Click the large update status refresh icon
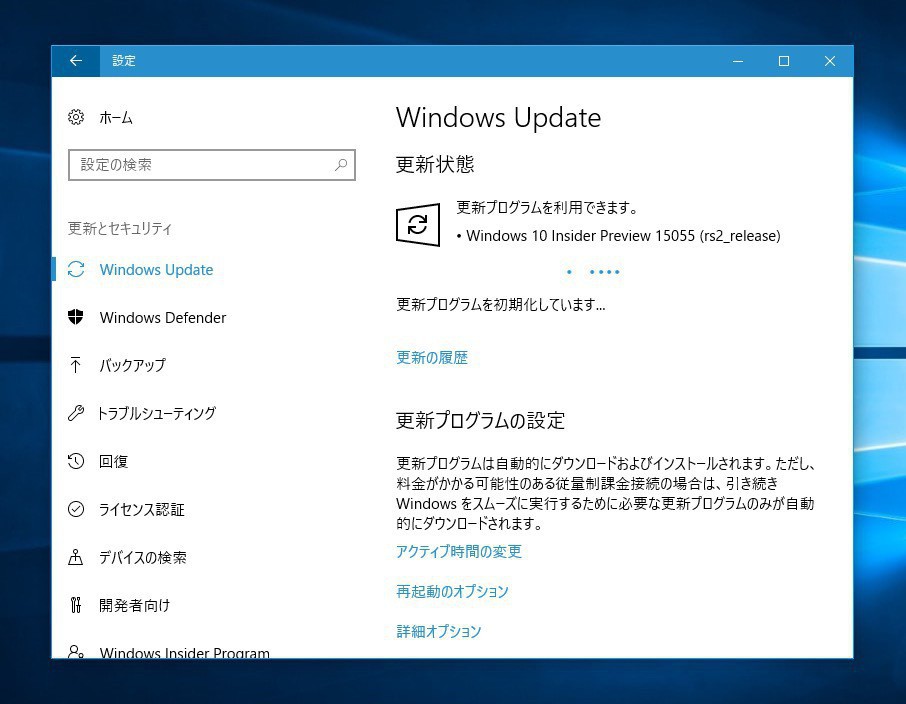The width and height of the screenshot is (906, 704). [418, 224]
